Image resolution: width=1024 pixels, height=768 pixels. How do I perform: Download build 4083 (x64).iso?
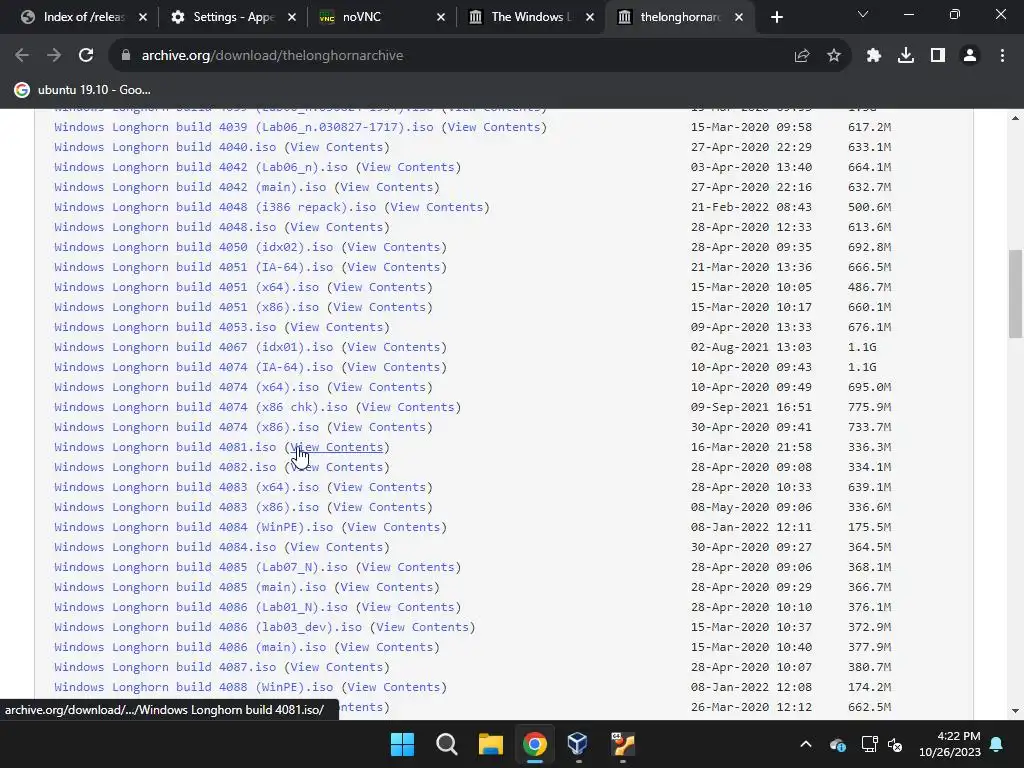187,487
